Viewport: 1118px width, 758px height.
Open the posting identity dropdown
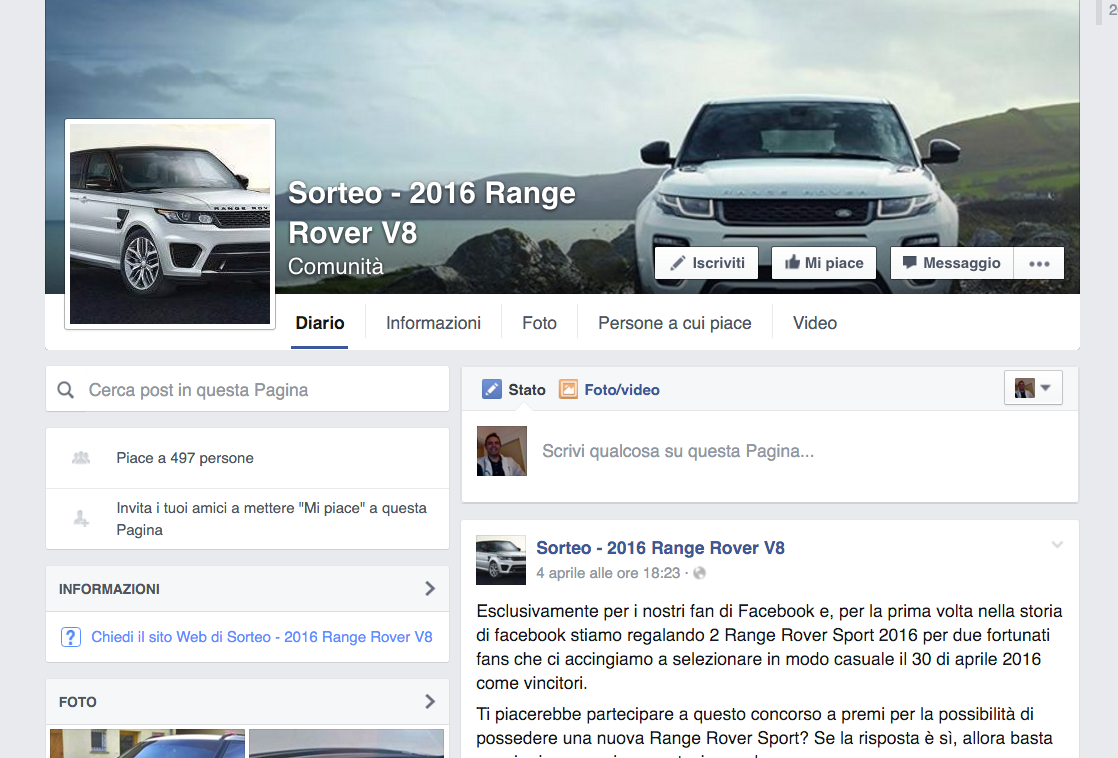[x=1033, y=388]
